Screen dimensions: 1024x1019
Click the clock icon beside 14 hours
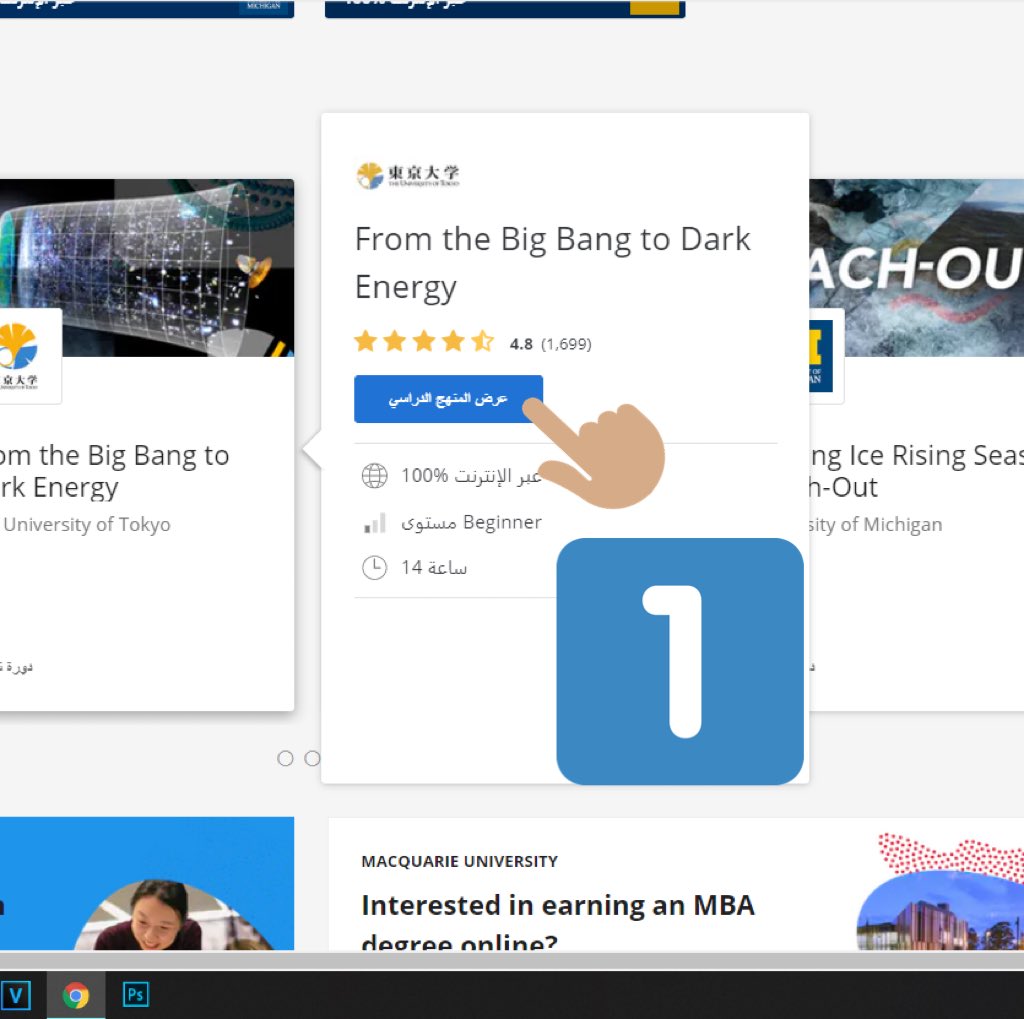[x=374, y=568]
